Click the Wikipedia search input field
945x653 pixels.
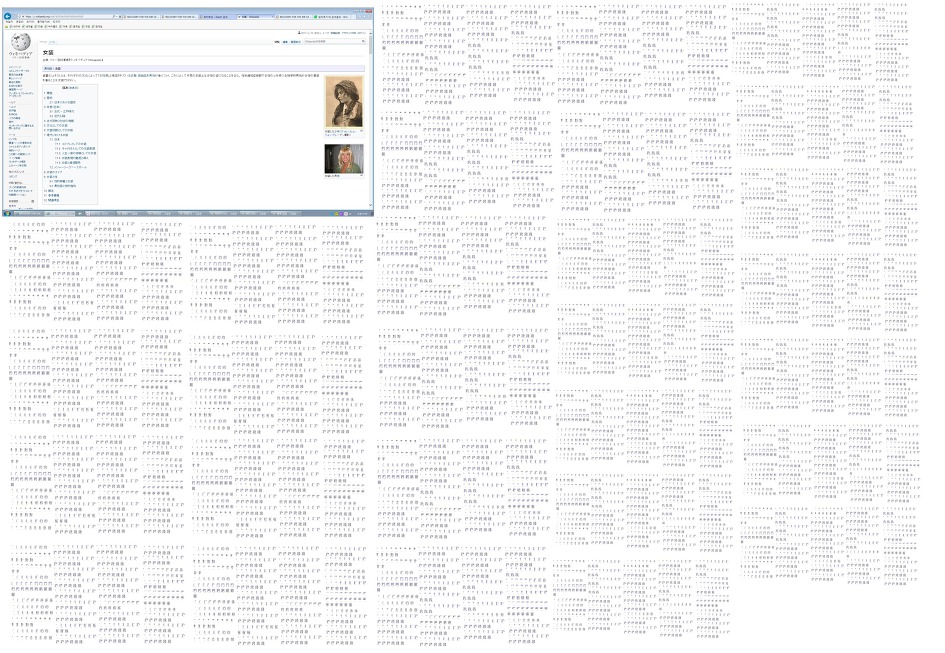pos(332,42)
